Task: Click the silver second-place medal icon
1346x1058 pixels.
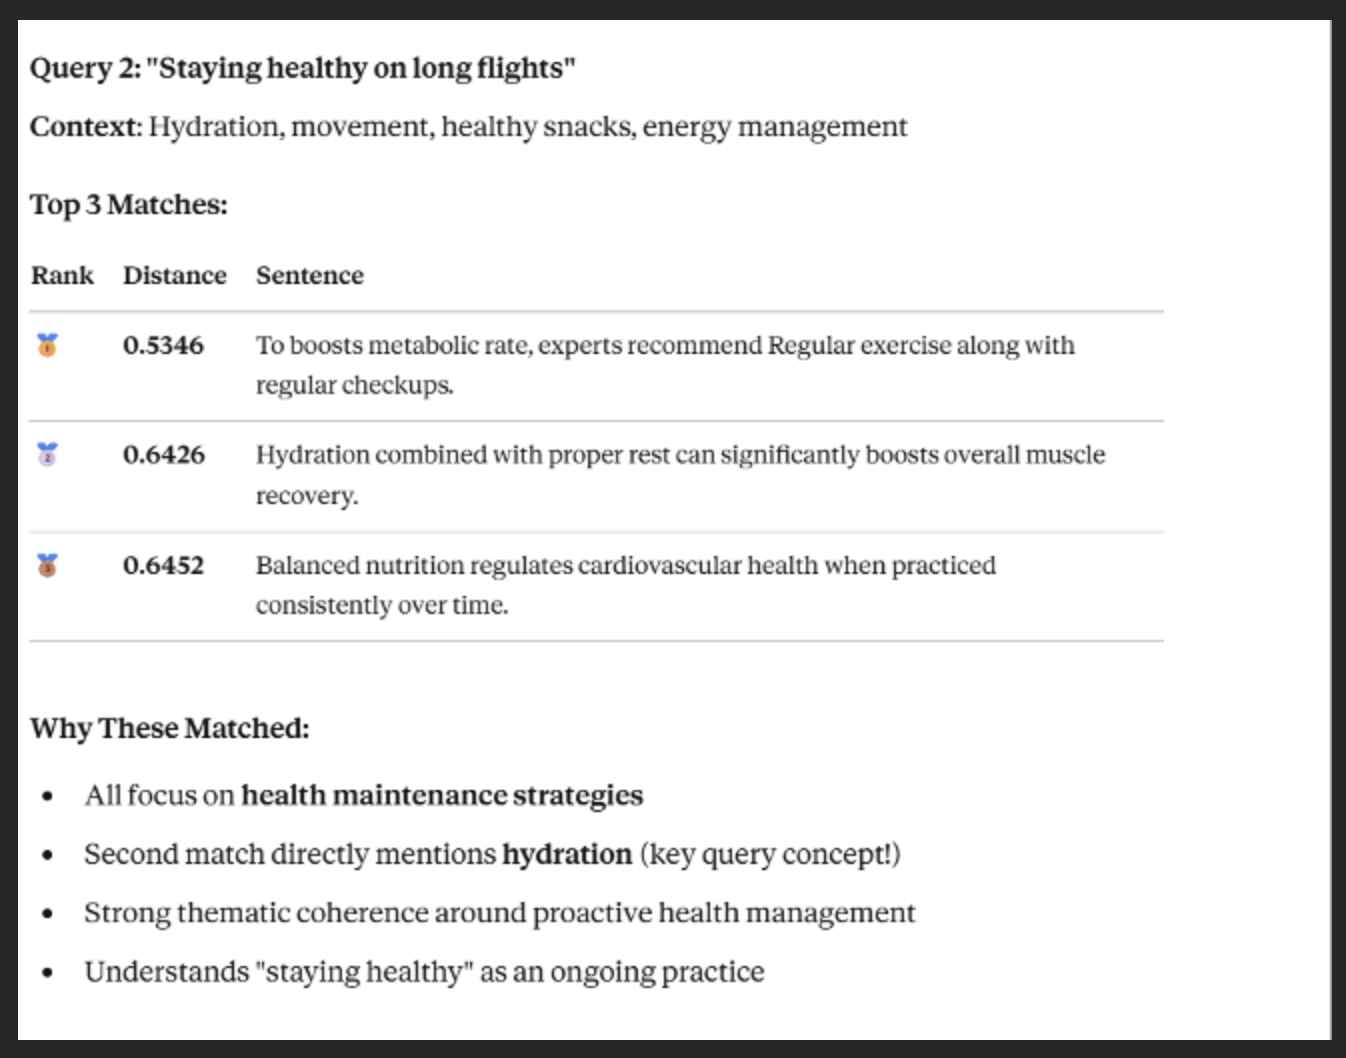Action: click(47, 455)
